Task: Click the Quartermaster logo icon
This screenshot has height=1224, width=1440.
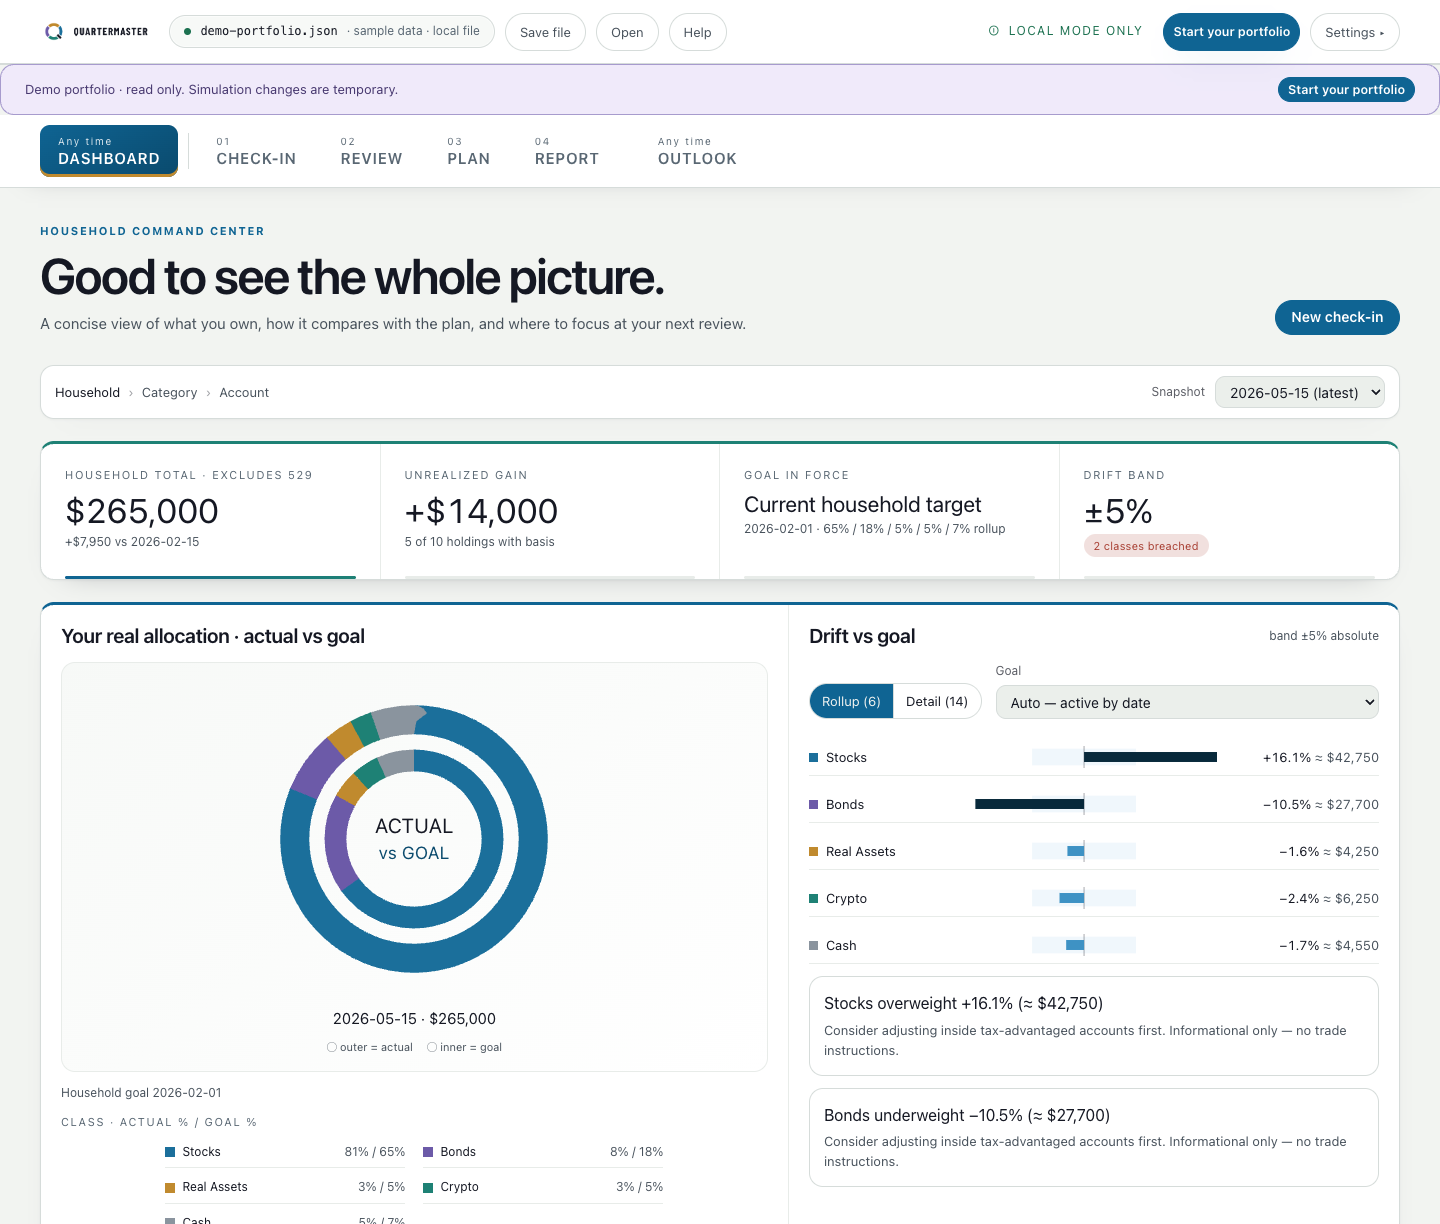Action: coord(54,32)
